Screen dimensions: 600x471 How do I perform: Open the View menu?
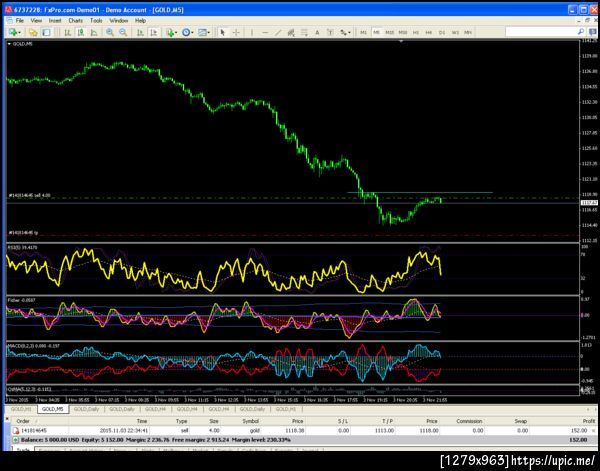click(x=36, y=20)
